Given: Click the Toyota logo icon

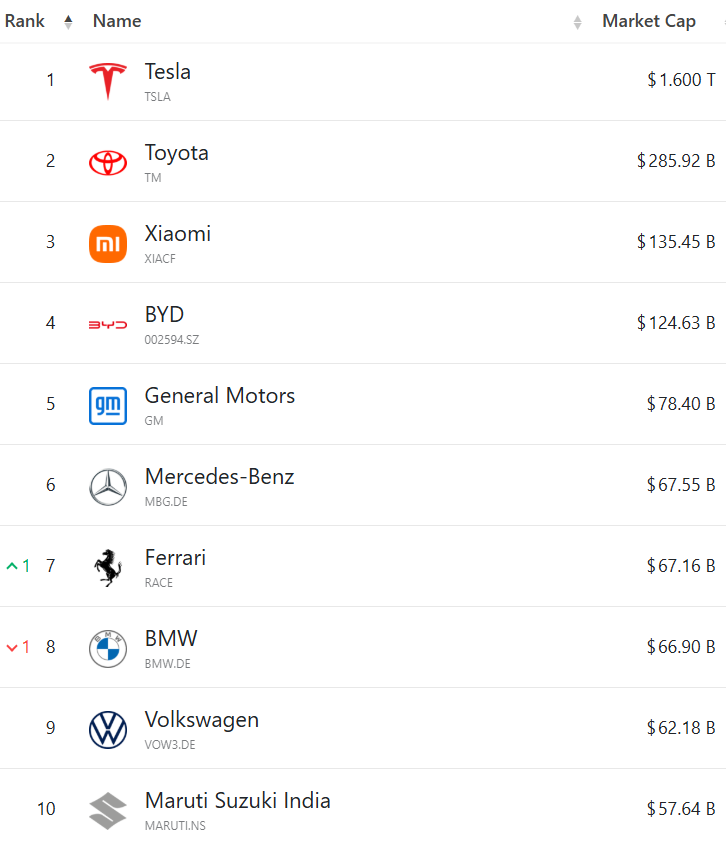Looking at the screenshot, I should point(108,162).
